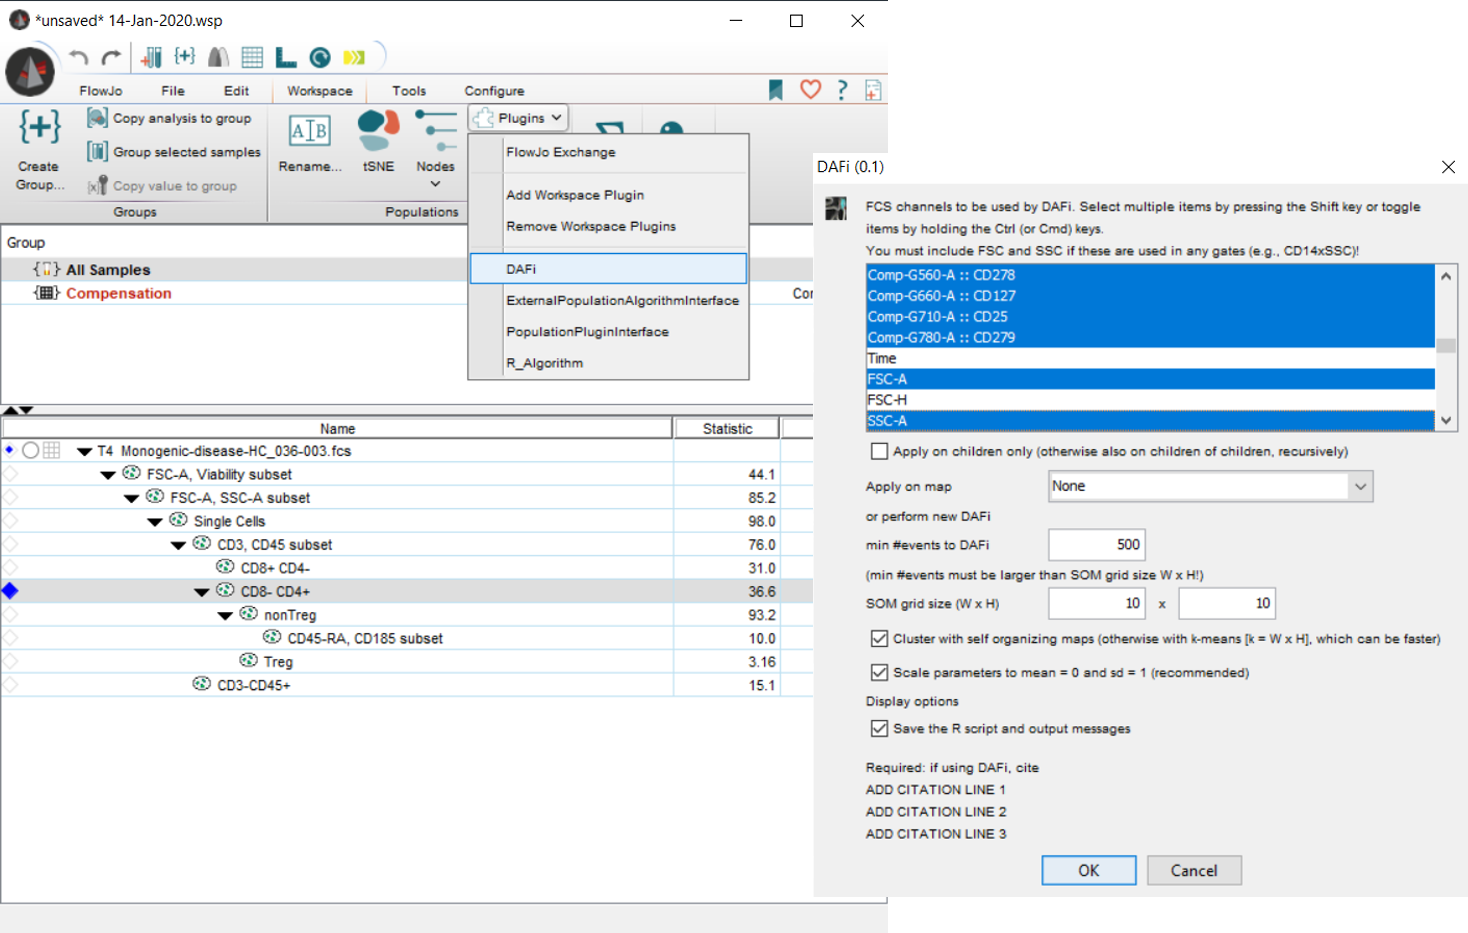Image resolution: width=1468 pixels, height=933 pixels.
Task: Click the puzzle piece Plugins icon
Action: point(484,118)
